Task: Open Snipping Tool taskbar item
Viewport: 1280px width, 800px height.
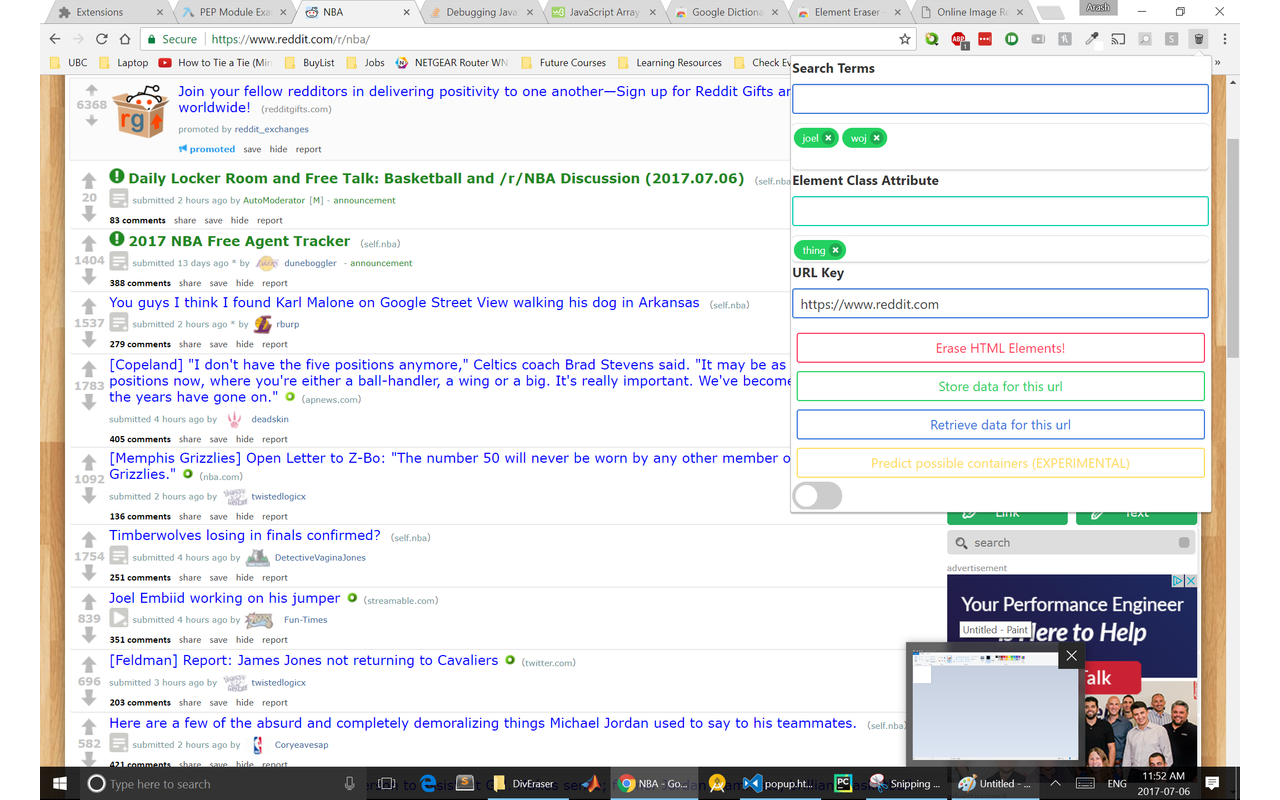Action: tap(905, 783)
